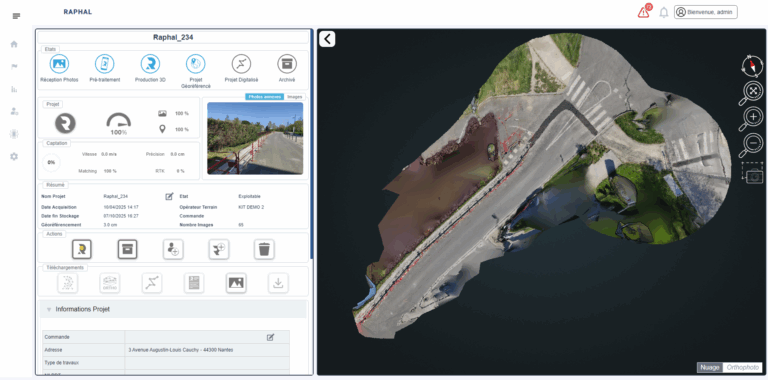Select Projet Digitalisé state icon
768x380 pixels.
241,64
